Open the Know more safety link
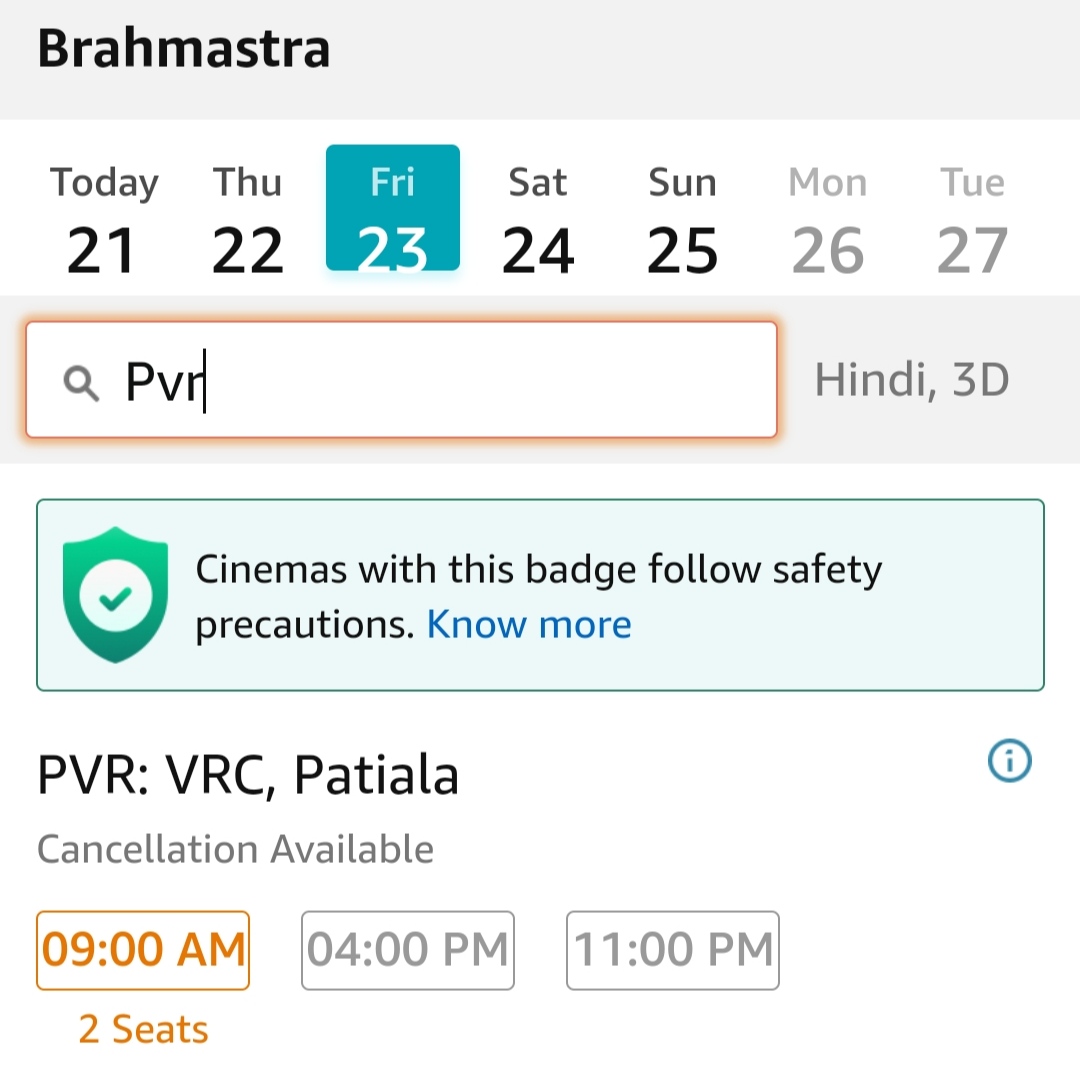This screenshot has width=1080, height=1073. click(x=529, y=625)
